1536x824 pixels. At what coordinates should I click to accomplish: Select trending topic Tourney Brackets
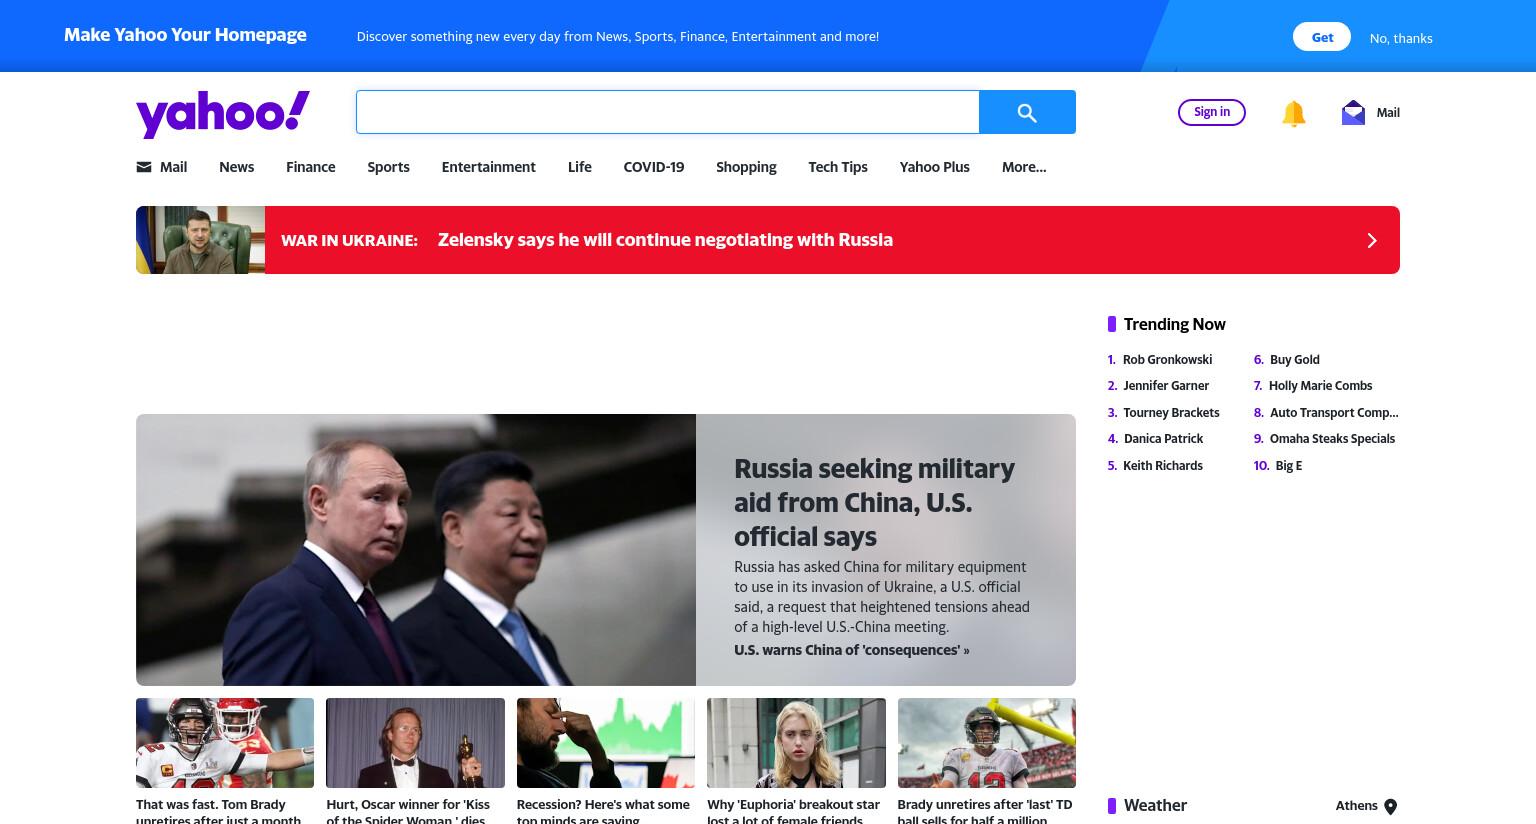click(1171, 413)
